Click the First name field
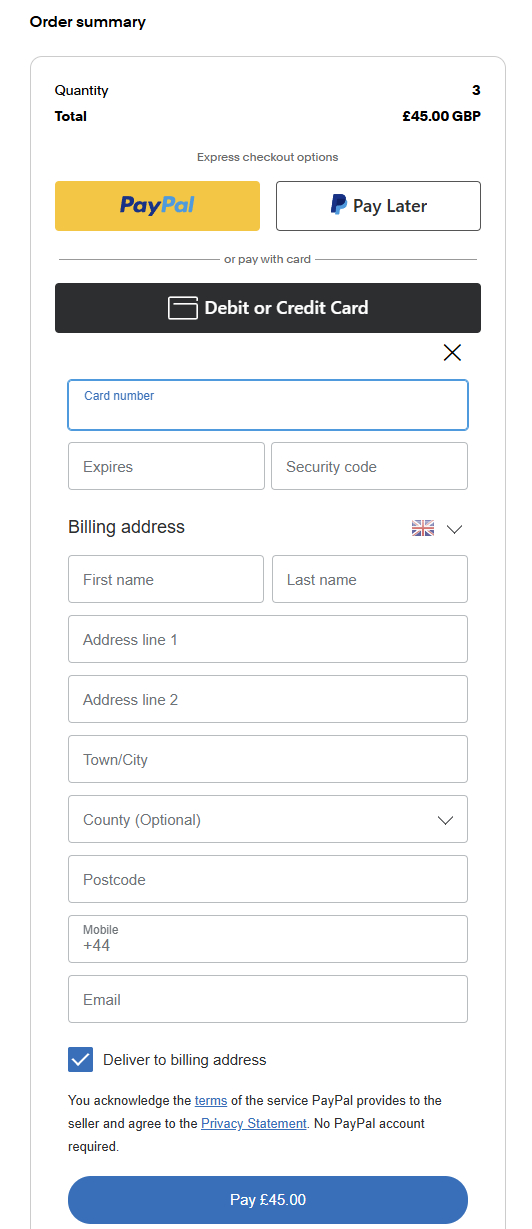Screen dimensions: 532x1229 [166, 579]
